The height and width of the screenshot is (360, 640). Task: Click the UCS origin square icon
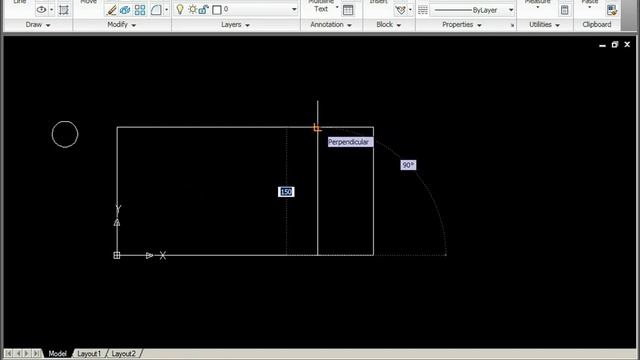coord(117,256)
